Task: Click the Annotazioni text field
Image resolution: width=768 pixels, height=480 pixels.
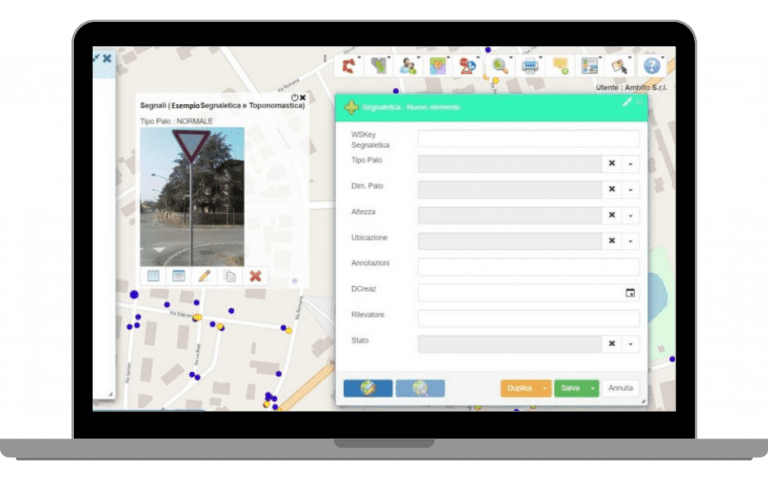Action: click(x=528, y=267)
